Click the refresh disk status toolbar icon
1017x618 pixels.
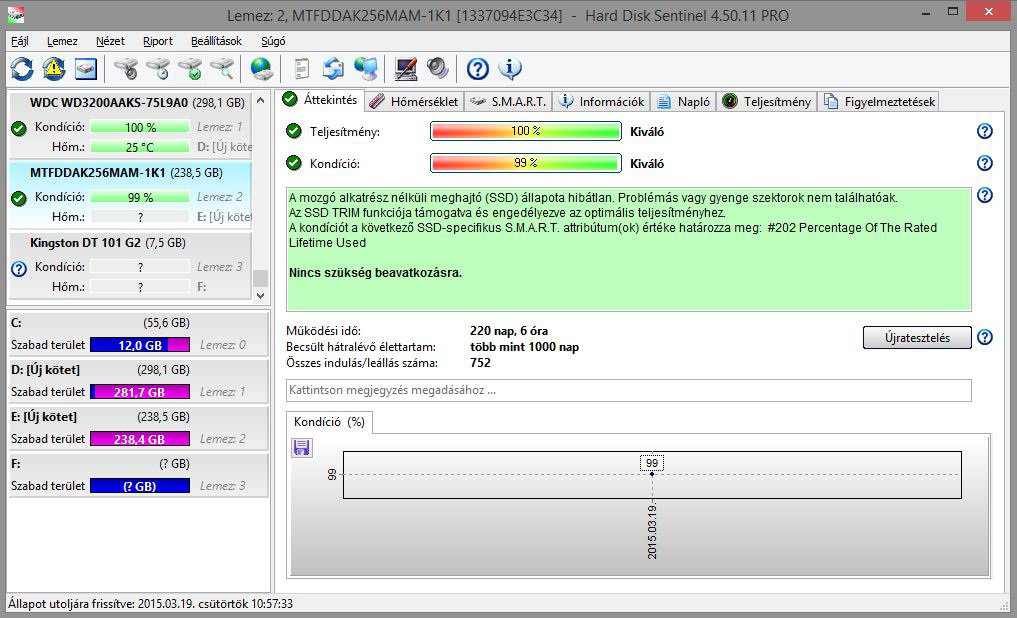(x=22, y=69)
